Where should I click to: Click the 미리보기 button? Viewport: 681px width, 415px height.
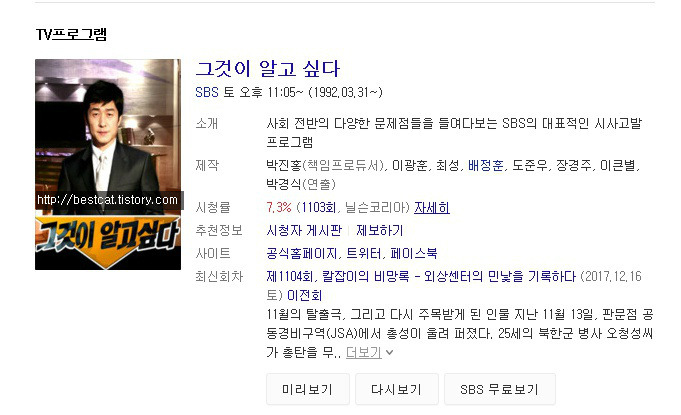tap(307, 389)
